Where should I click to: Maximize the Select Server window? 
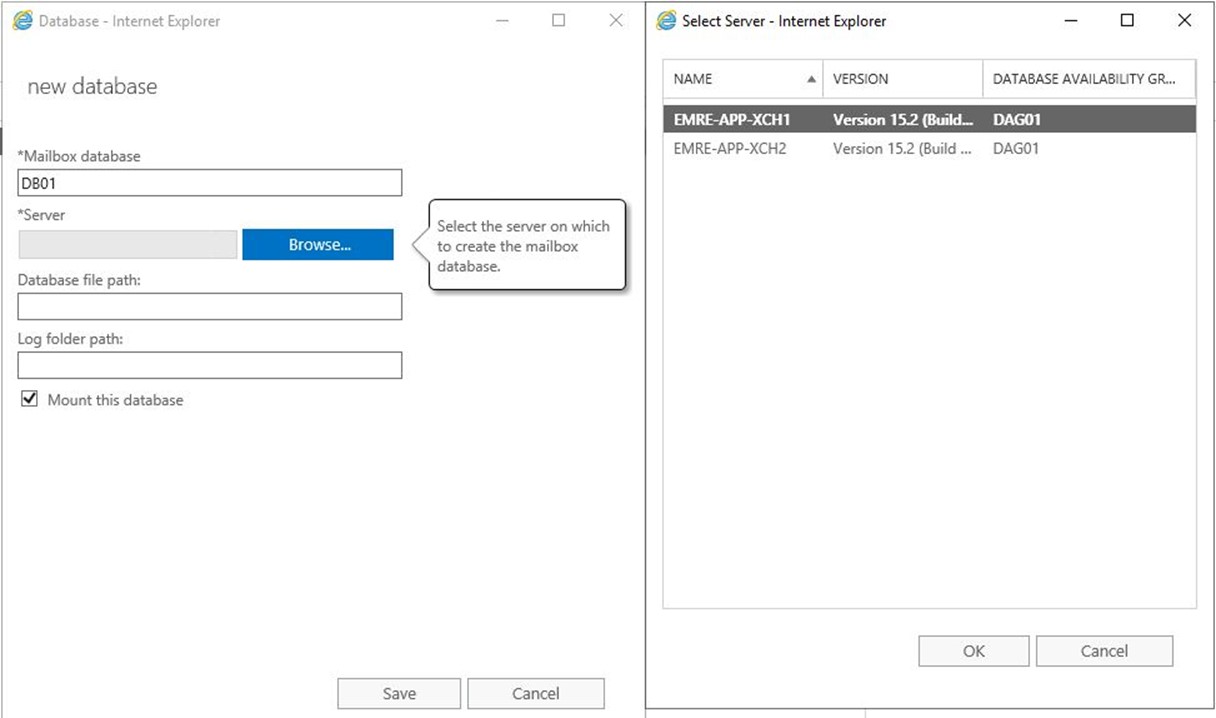tap(1127, 21)
